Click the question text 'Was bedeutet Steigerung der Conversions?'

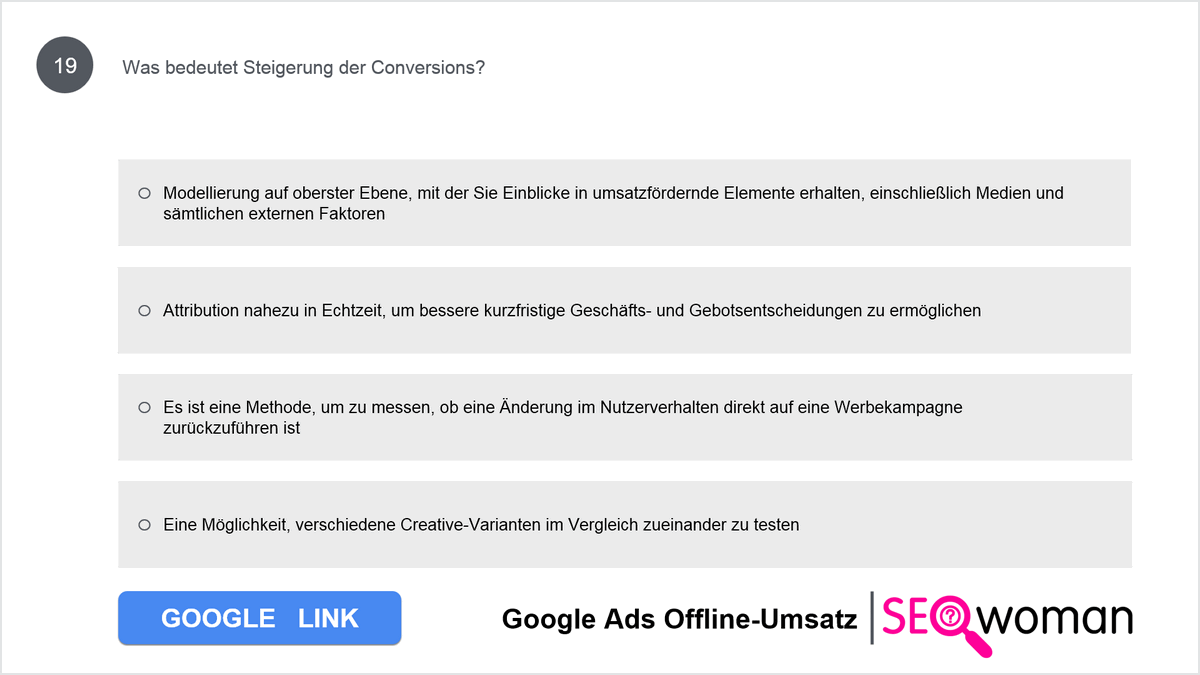304,68
